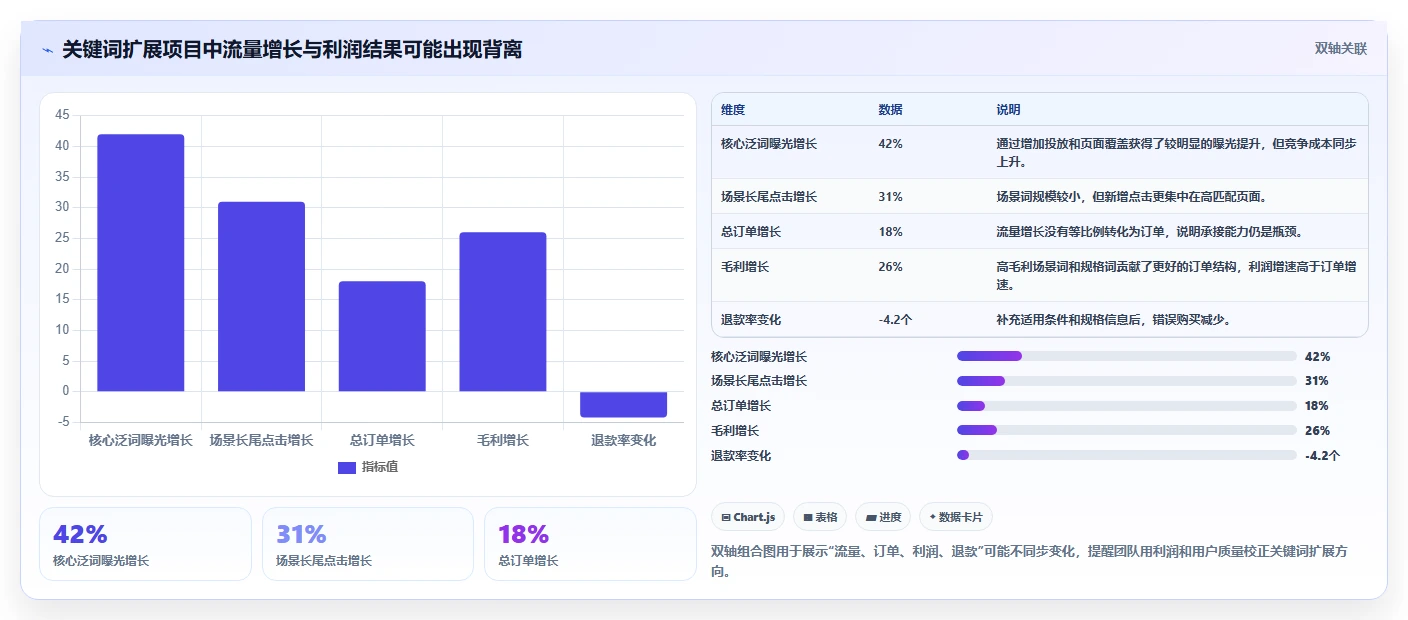
Task: Click the 场景长尾点击增长 bar in chart
Action: [x=261, y=297]
